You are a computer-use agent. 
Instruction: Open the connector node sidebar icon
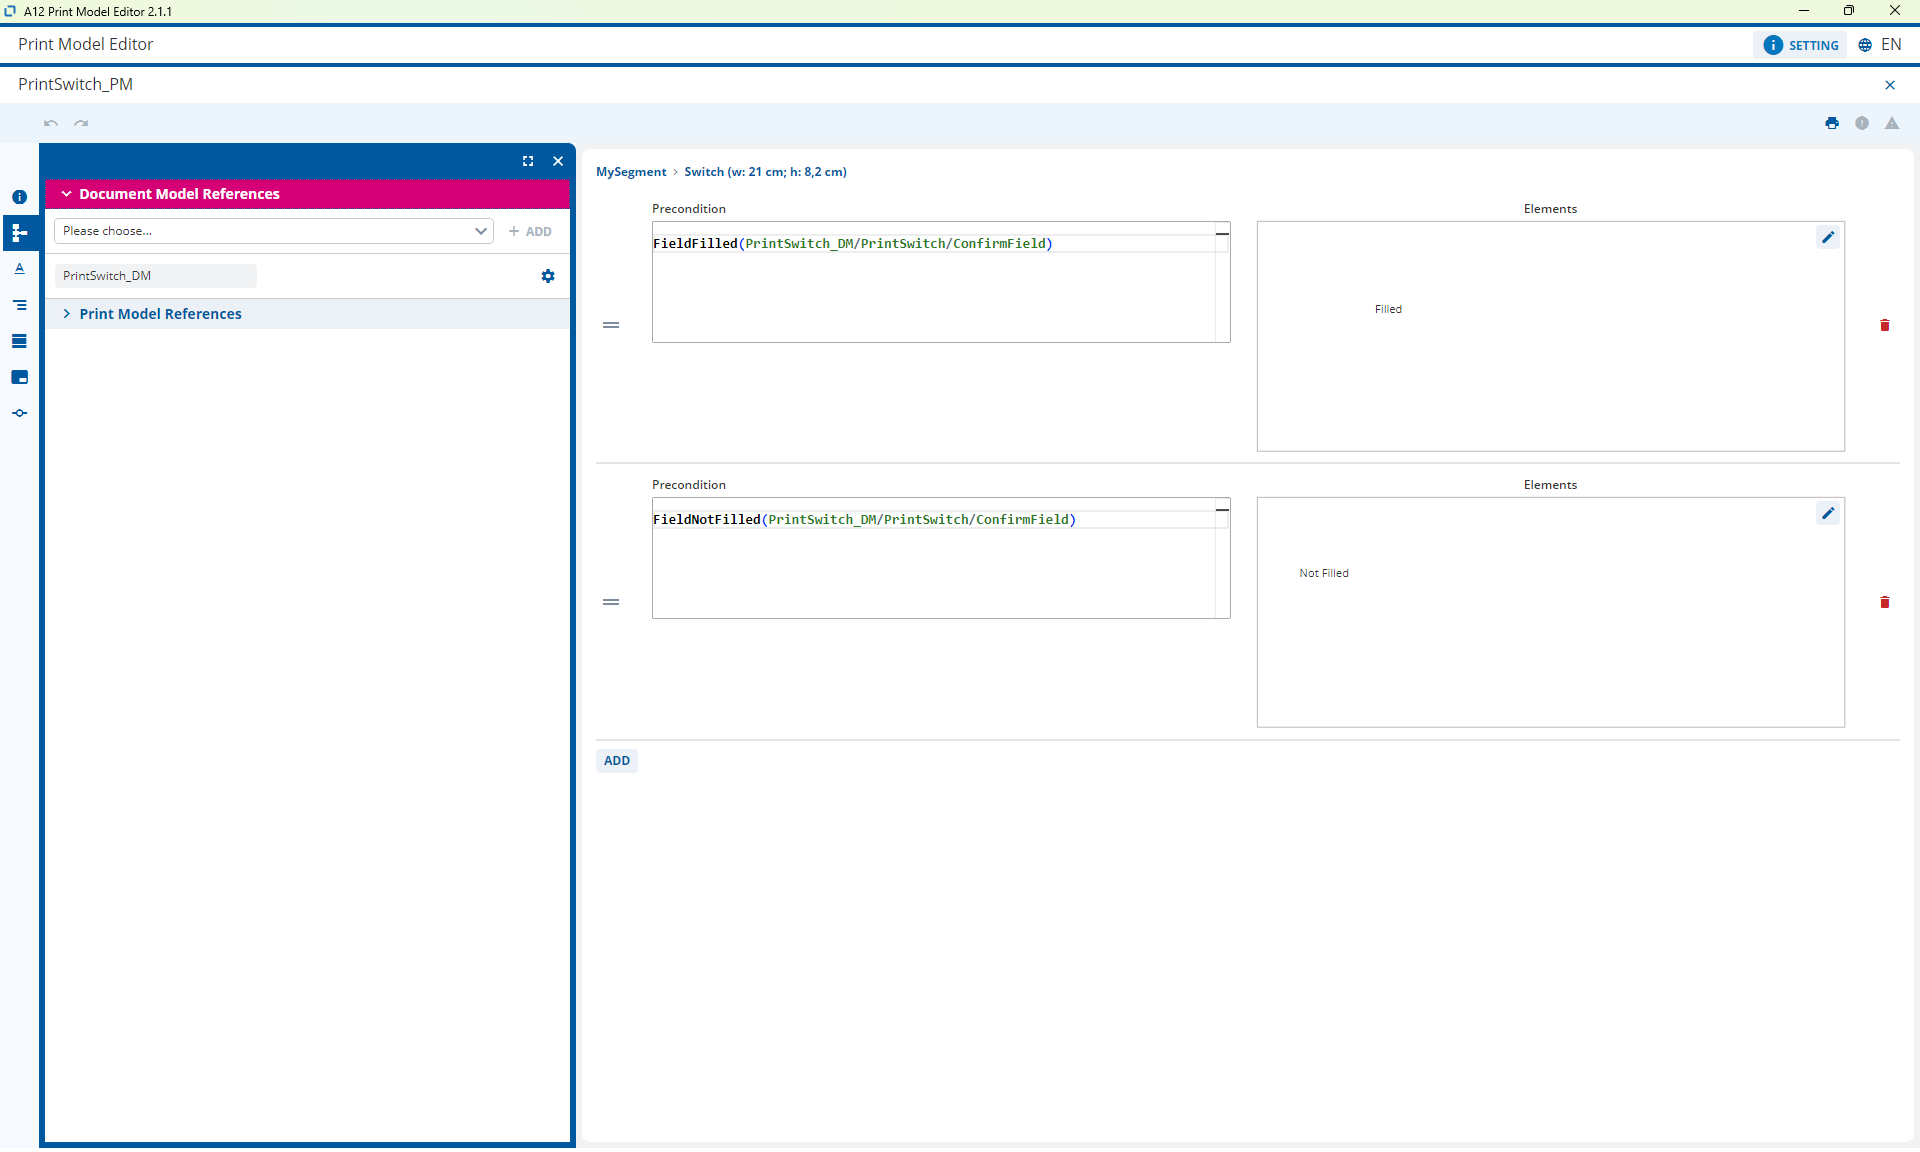tap(19, 413)
